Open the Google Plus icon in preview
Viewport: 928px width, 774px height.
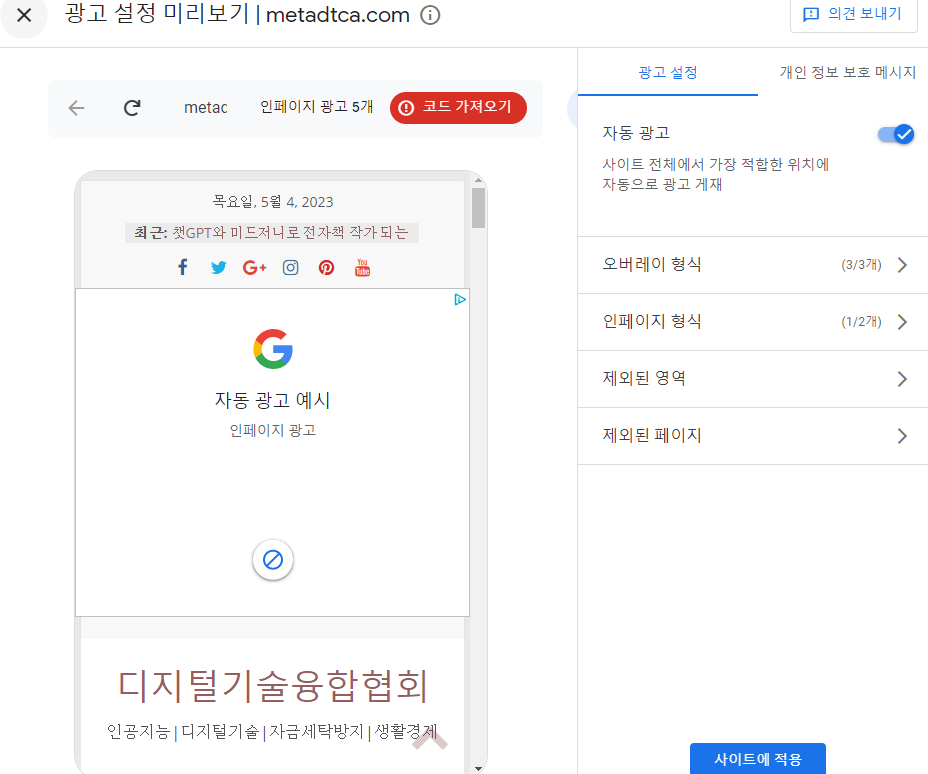pyautogui.click(x=254, y=267)
